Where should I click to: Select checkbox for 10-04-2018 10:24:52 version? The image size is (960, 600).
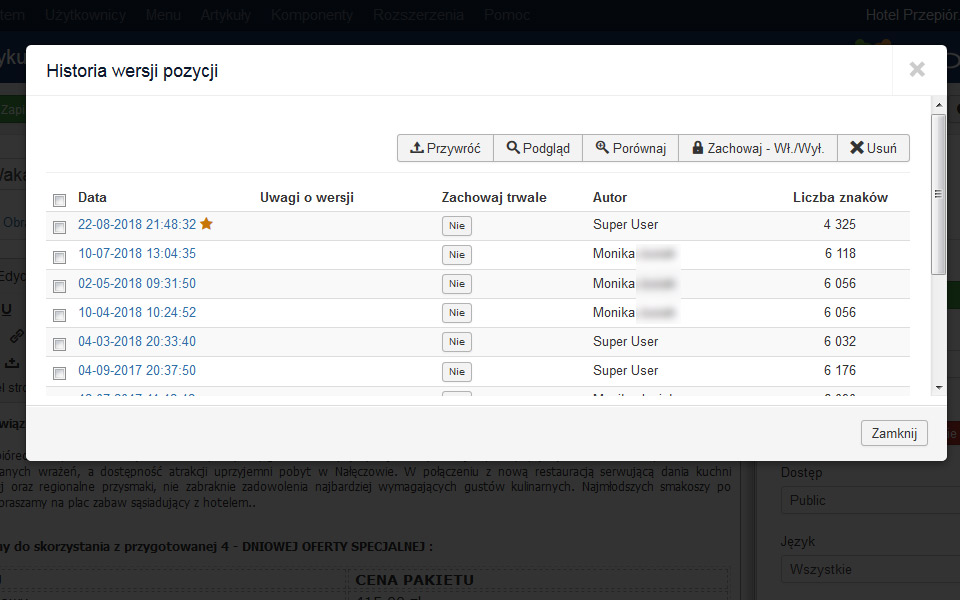(59, 315)
